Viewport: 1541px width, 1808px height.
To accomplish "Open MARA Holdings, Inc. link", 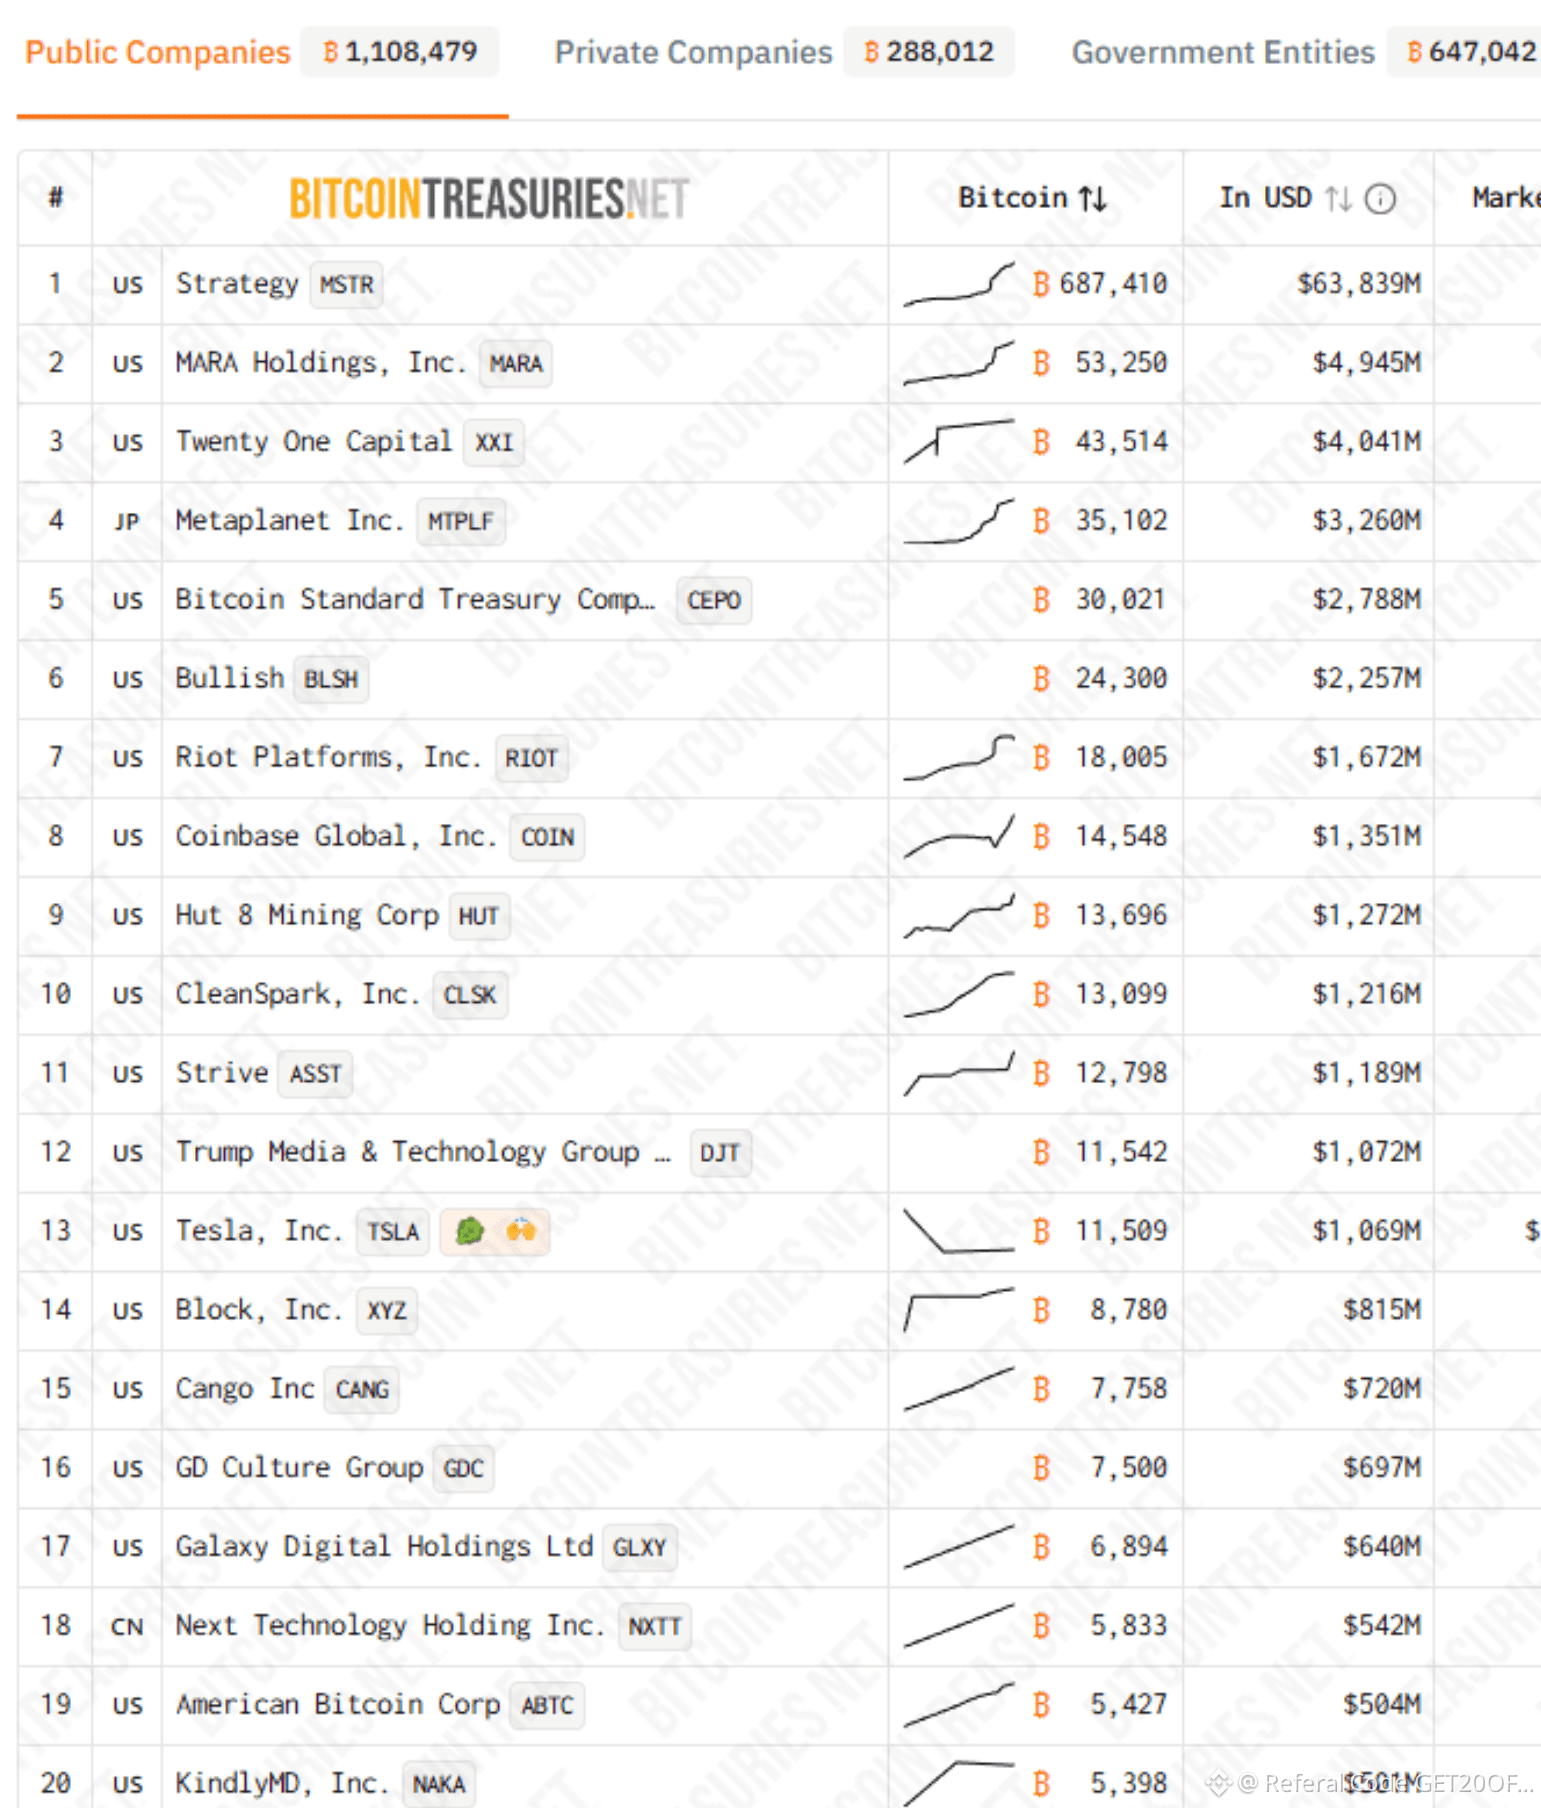I will (x=321, y=363).
